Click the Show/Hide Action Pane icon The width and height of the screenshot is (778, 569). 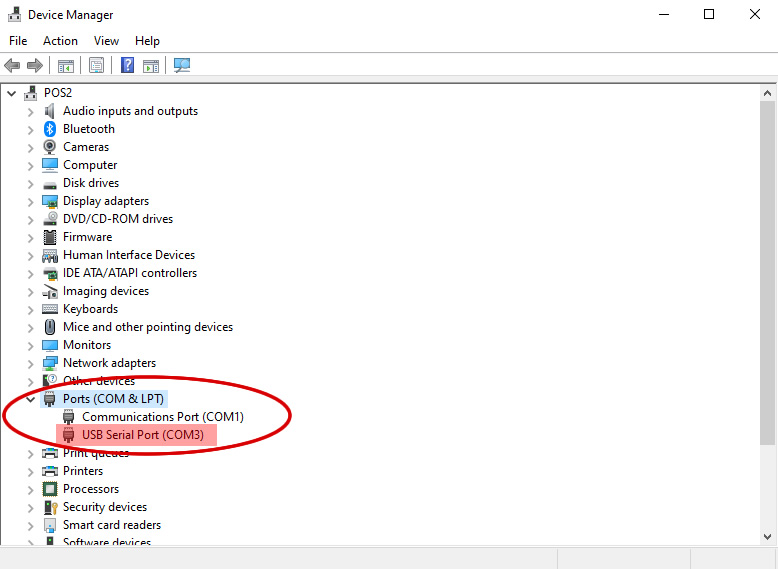pyautogui.click(x=151, y=66)
